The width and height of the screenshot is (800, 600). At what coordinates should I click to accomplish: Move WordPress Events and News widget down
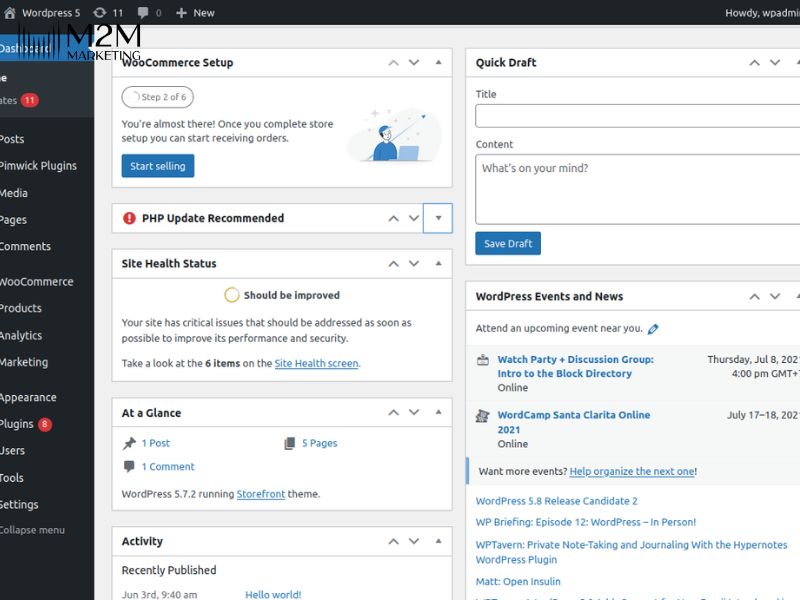click(x=775, y=296)
